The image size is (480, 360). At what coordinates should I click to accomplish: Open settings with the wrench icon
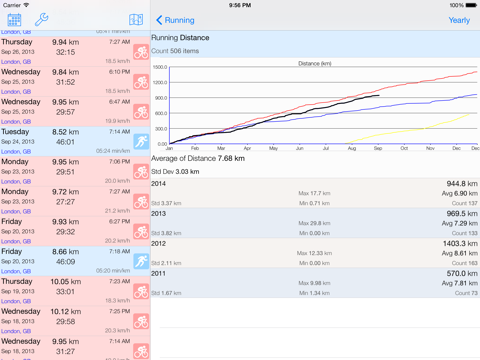point(42,20)
